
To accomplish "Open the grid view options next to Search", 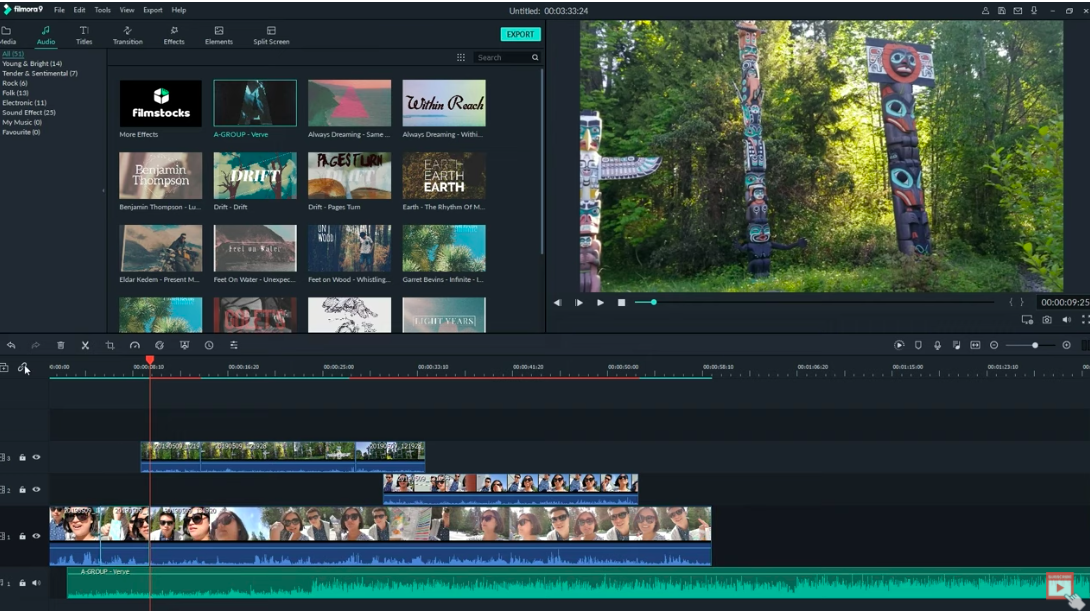I will [x=461, y=58].
